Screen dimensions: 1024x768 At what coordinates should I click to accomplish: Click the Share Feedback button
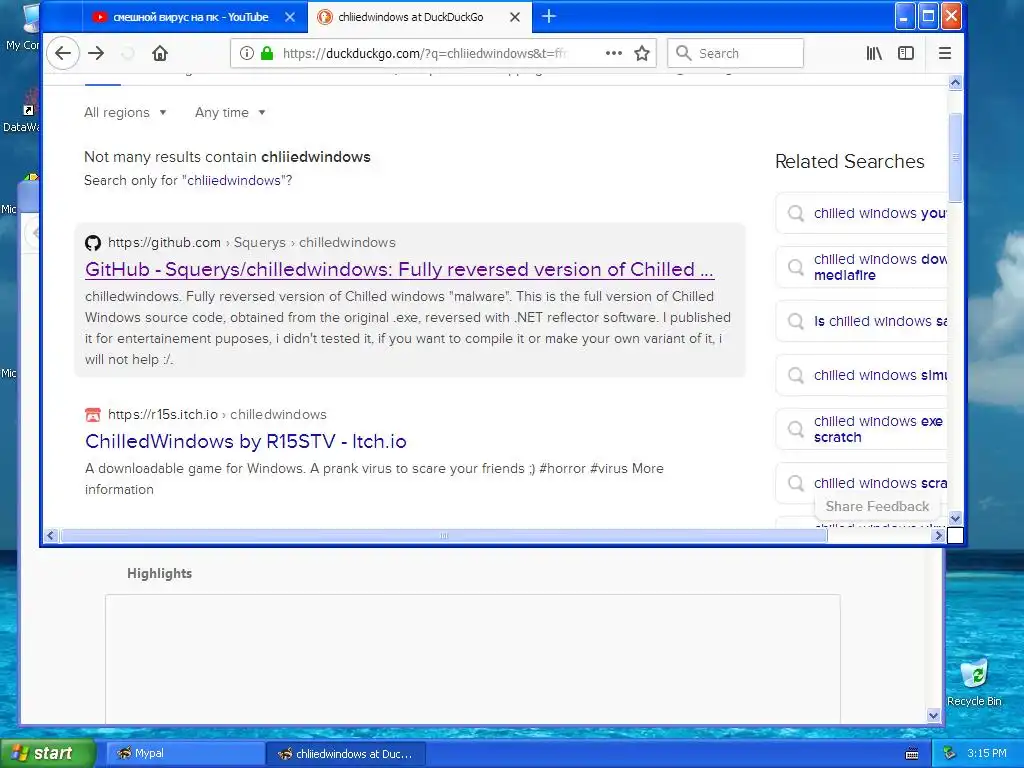(877, 506)
